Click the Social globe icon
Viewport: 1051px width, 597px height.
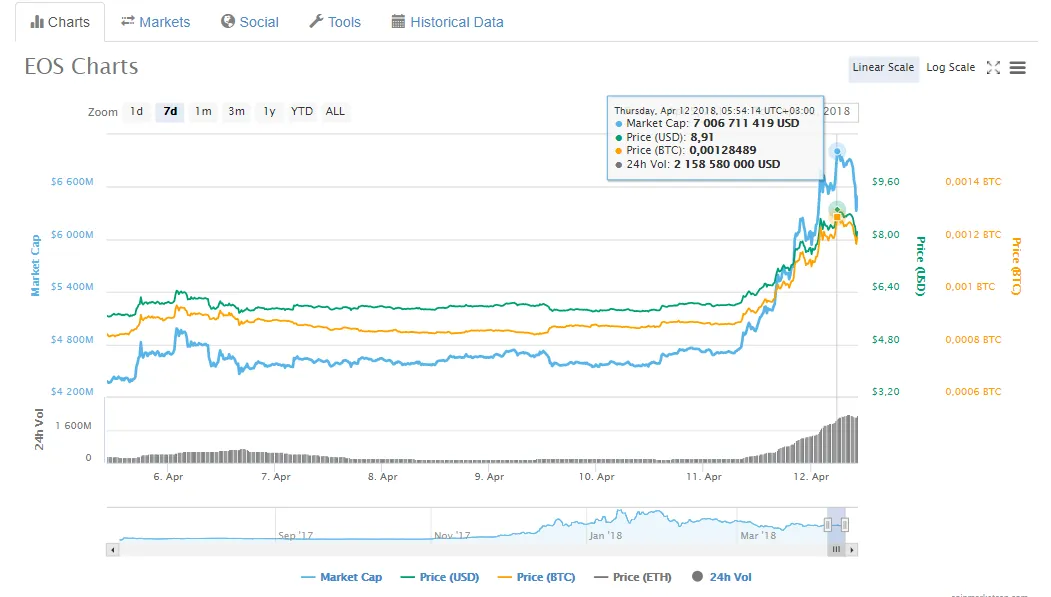pyautogui.click(x=228, y=22)
